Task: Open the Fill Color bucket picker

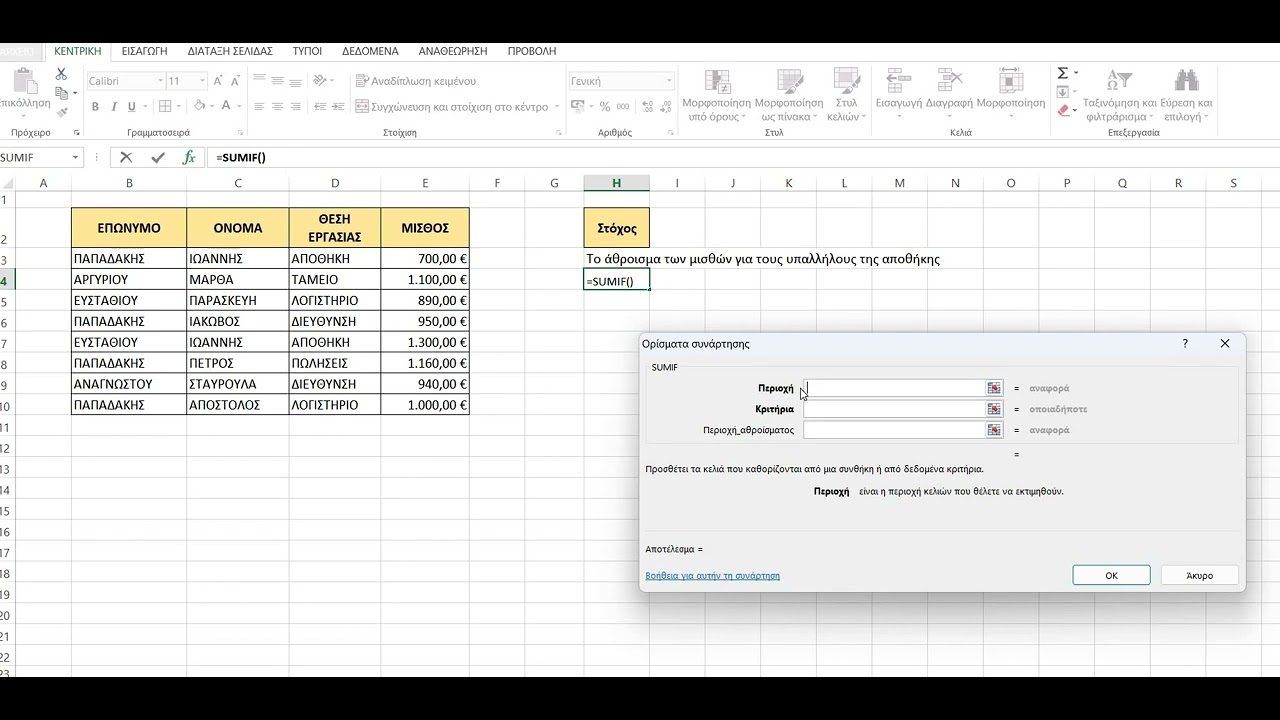Action: (200, 106)
